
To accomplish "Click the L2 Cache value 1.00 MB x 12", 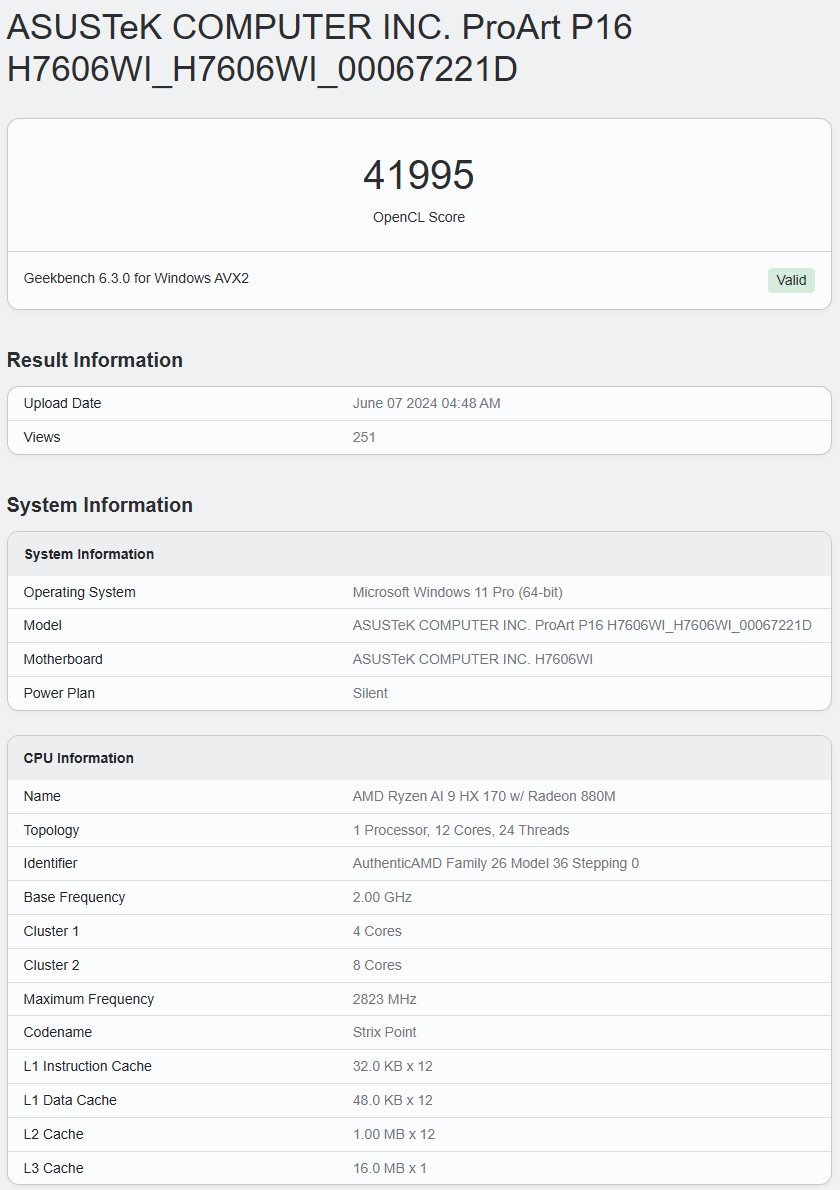I will click(x=394, y=1134).
